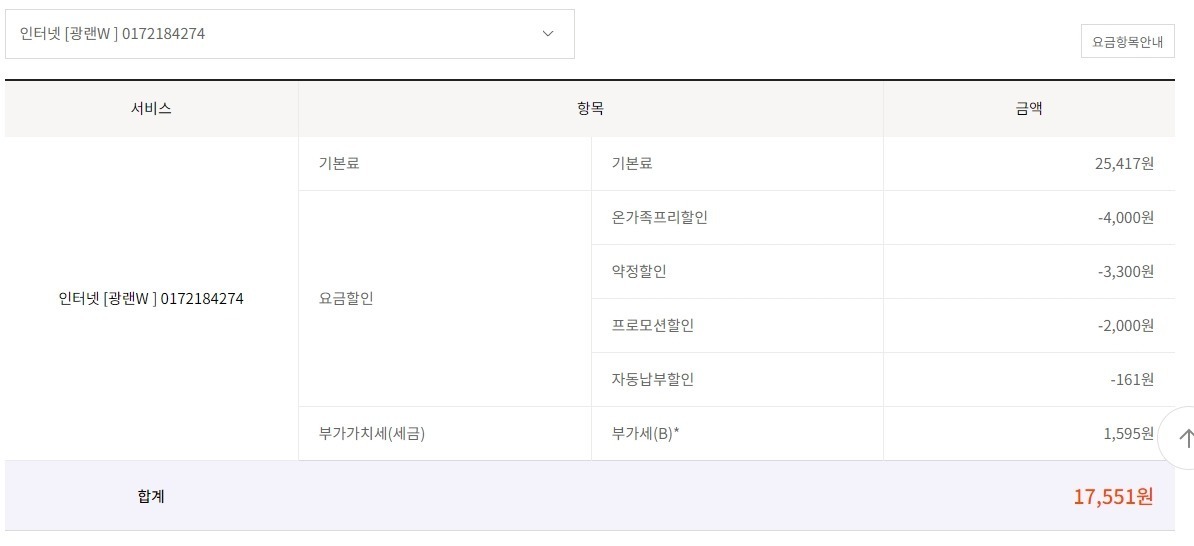Click the 자동납부할인 row label
The image size is (1194, 546).
[652, 379]
